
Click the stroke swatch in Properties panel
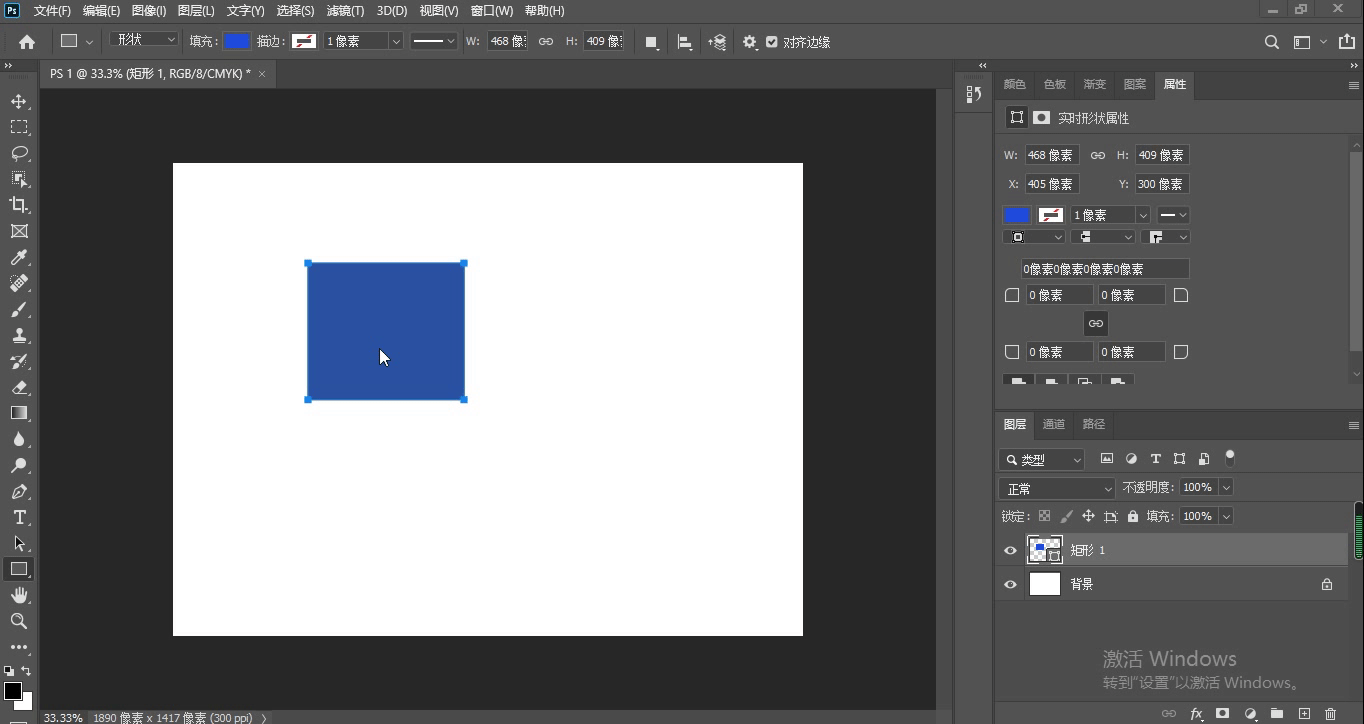click(1051, 215)
